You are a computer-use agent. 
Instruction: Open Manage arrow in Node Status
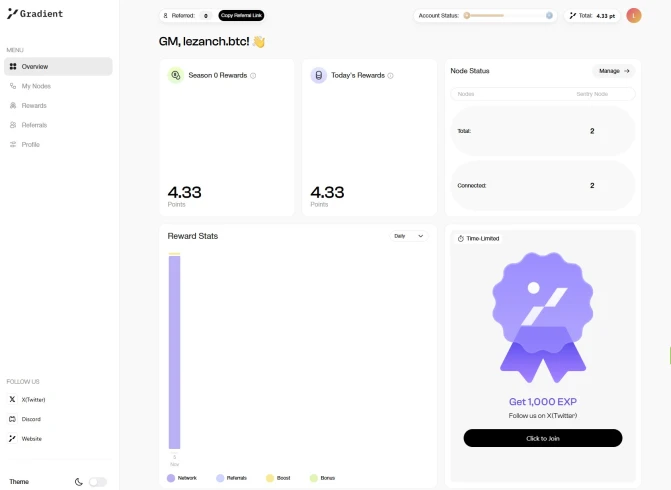point(614,71)
